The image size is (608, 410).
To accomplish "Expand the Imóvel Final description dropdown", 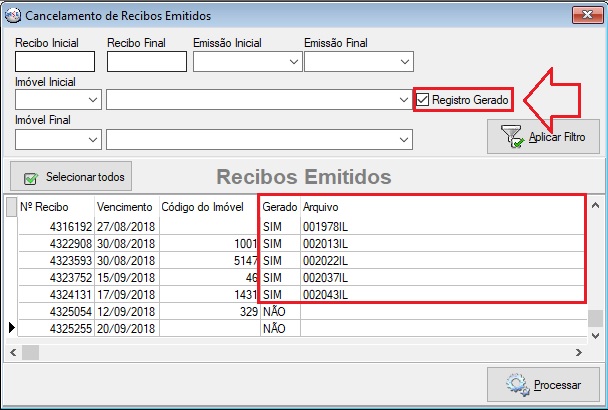I will 404,139.
